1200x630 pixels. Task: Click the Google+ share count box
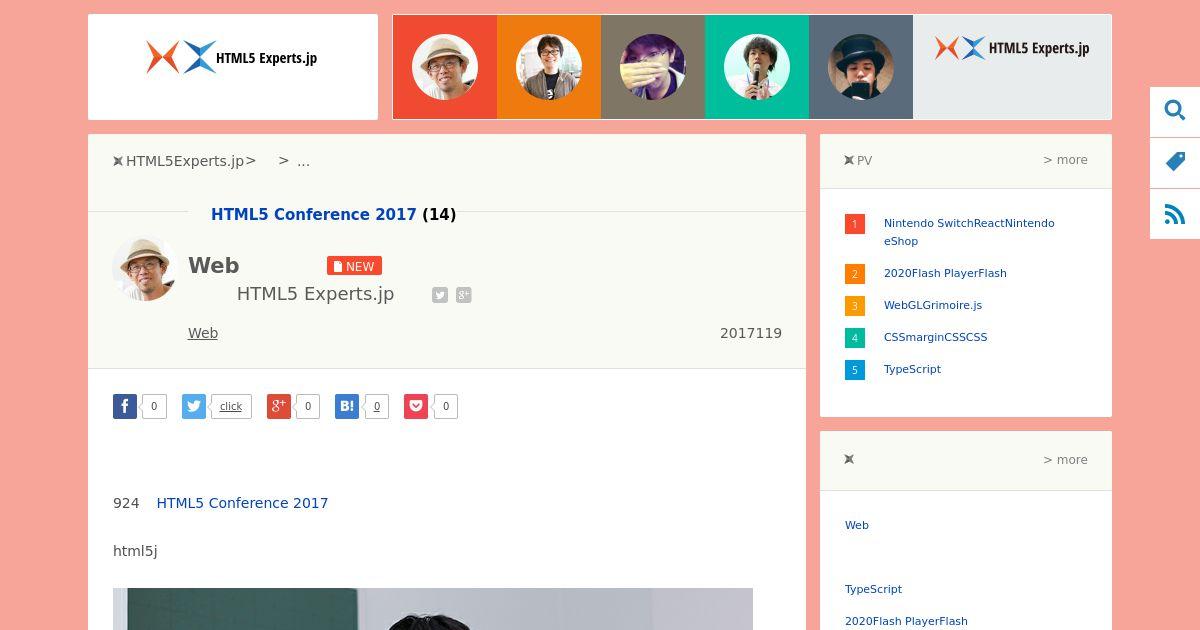(307, 406)
